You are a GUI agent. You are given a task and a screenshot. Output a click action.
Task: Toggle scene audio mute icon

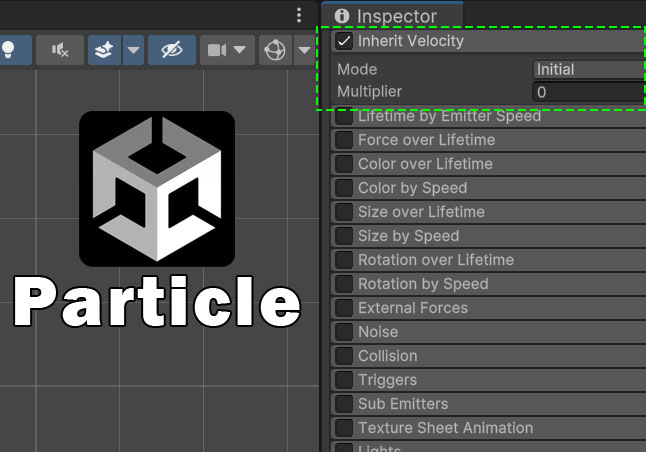(60, 50)
